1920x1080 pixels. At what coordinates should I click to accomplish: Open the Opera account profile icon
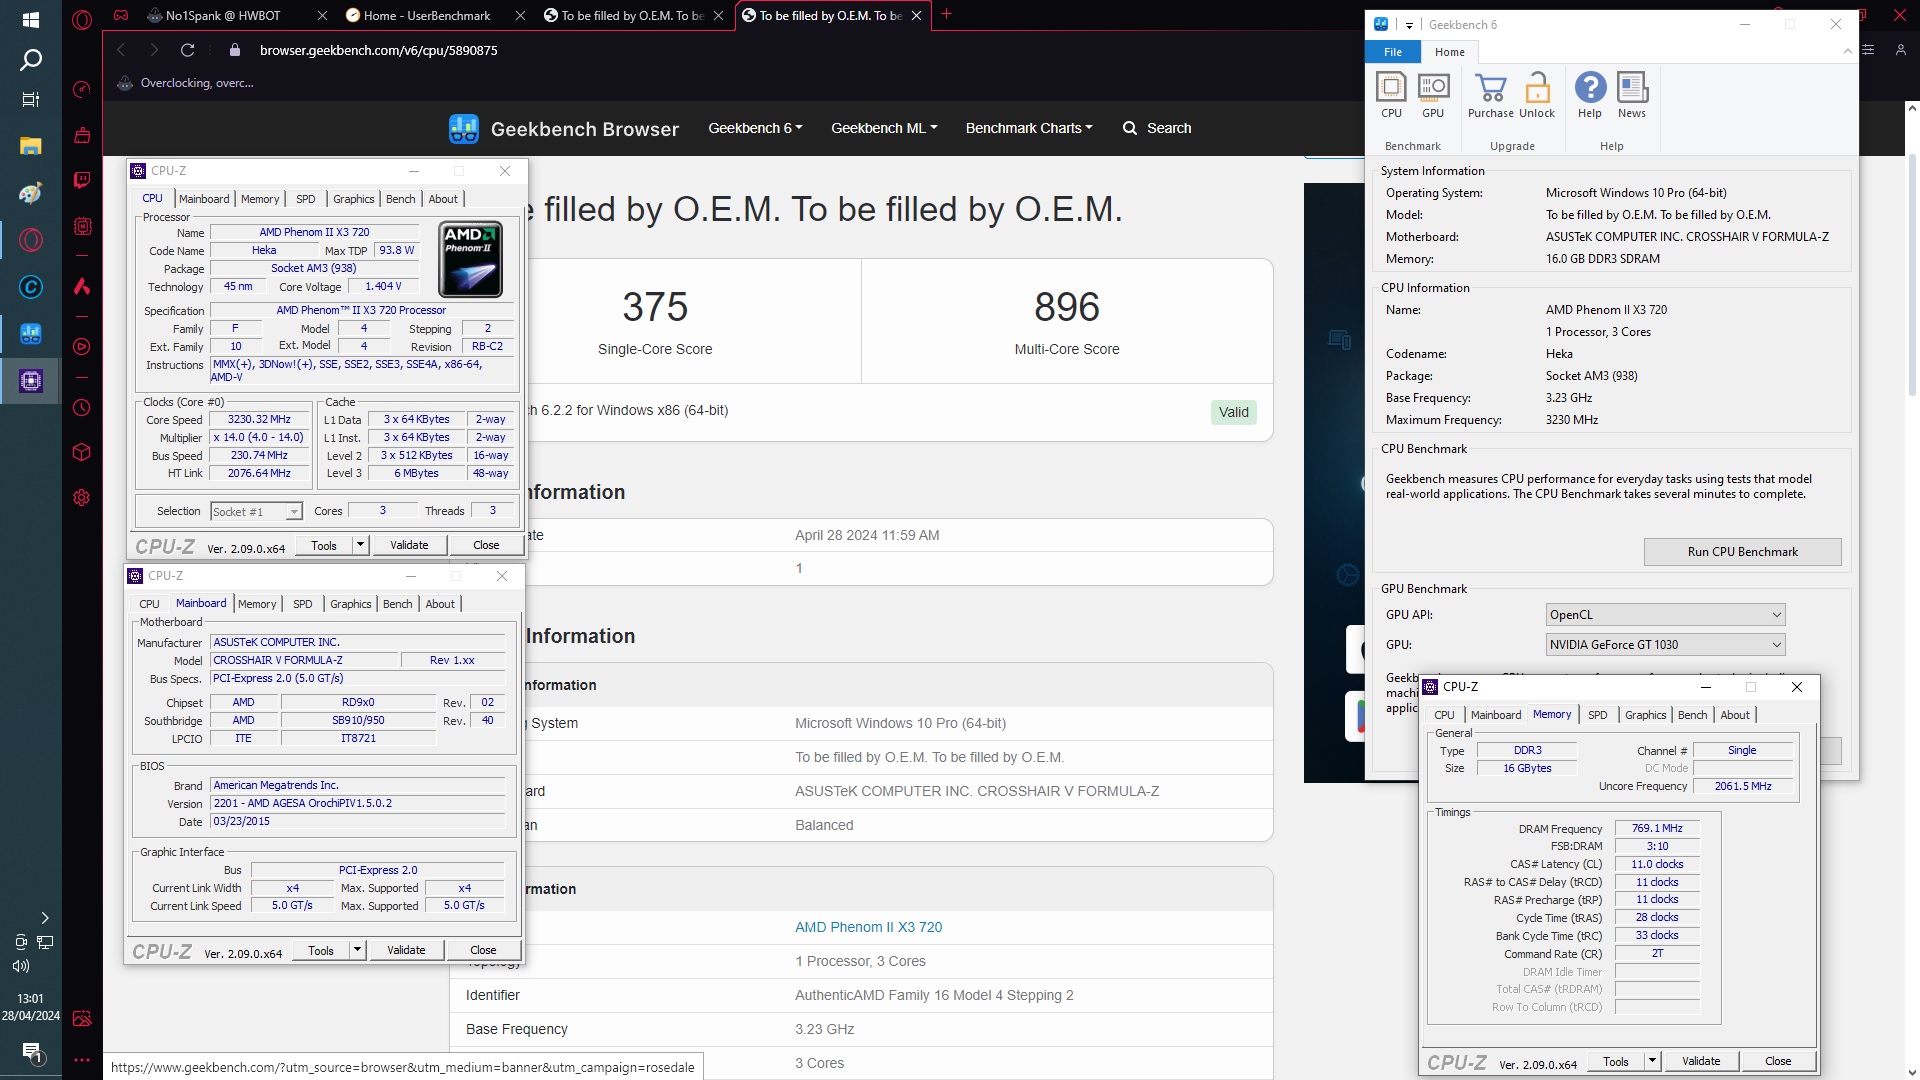coord(1901,50)
